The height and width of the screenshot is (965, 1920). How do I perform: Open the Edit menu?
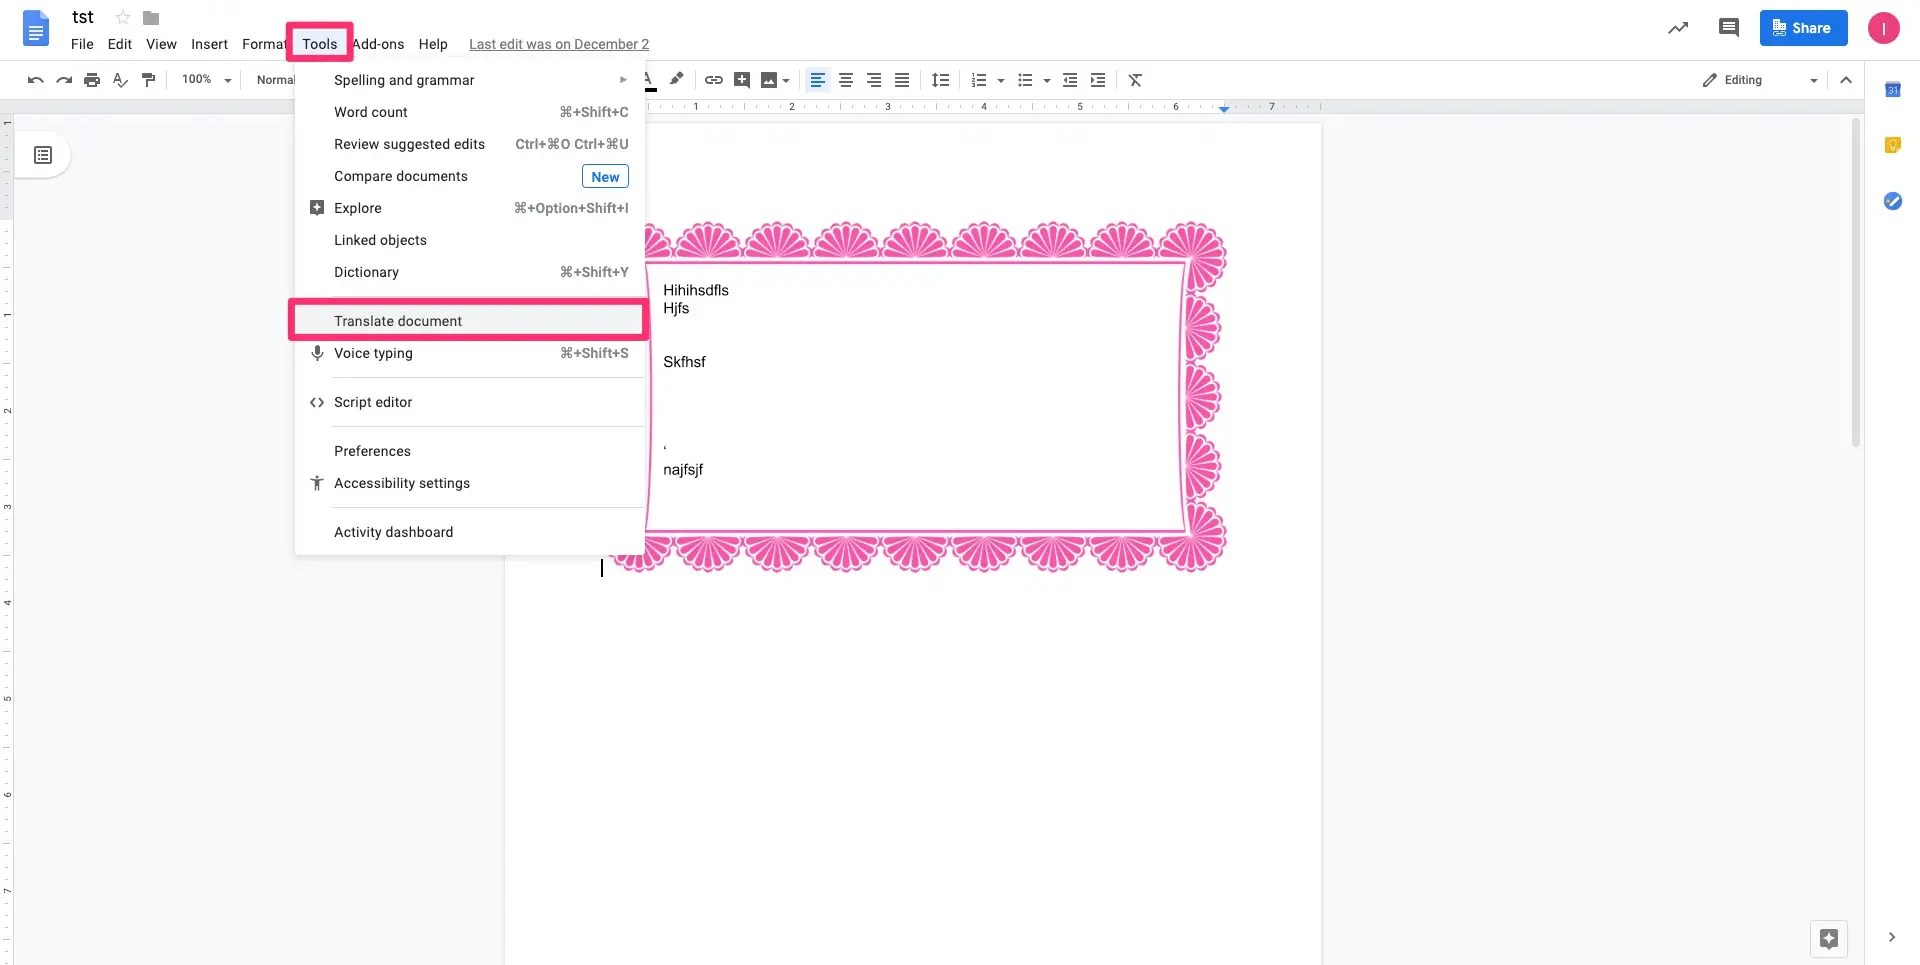tap(120, 44)
